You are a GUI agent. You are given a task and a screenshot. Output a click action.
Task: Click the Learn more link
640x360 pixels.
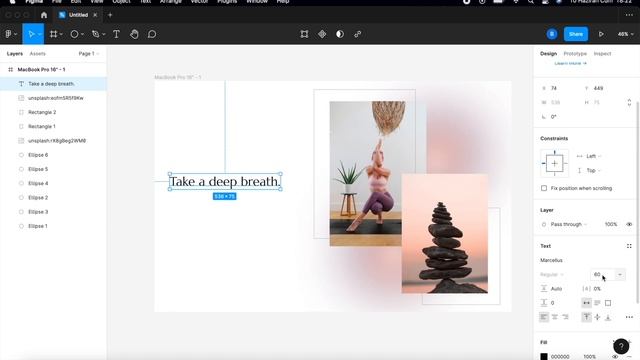click(x=570, y=64)
